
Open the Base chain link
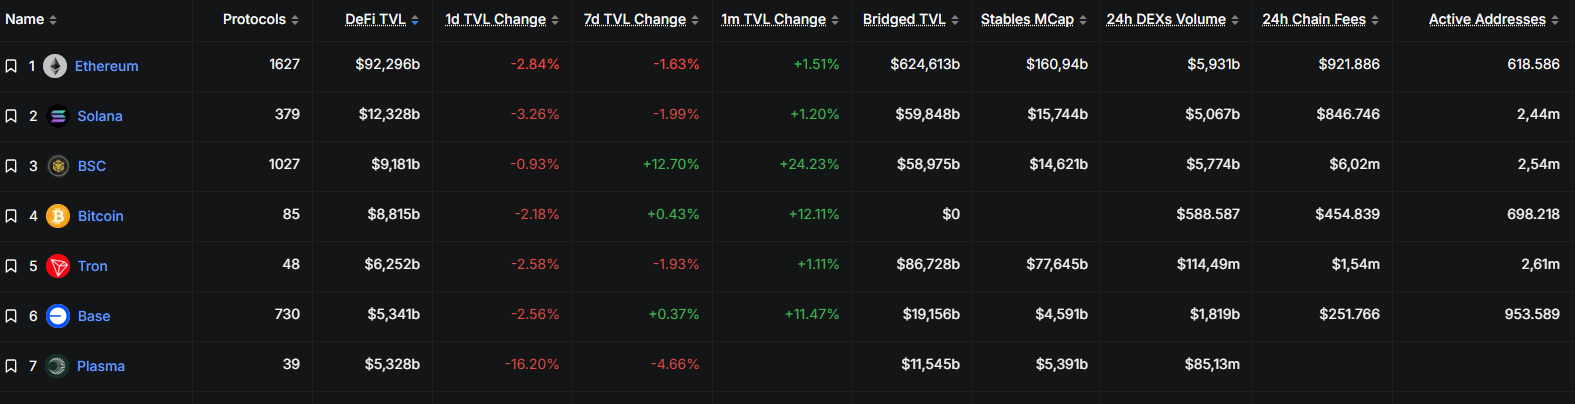click(94, 316)
